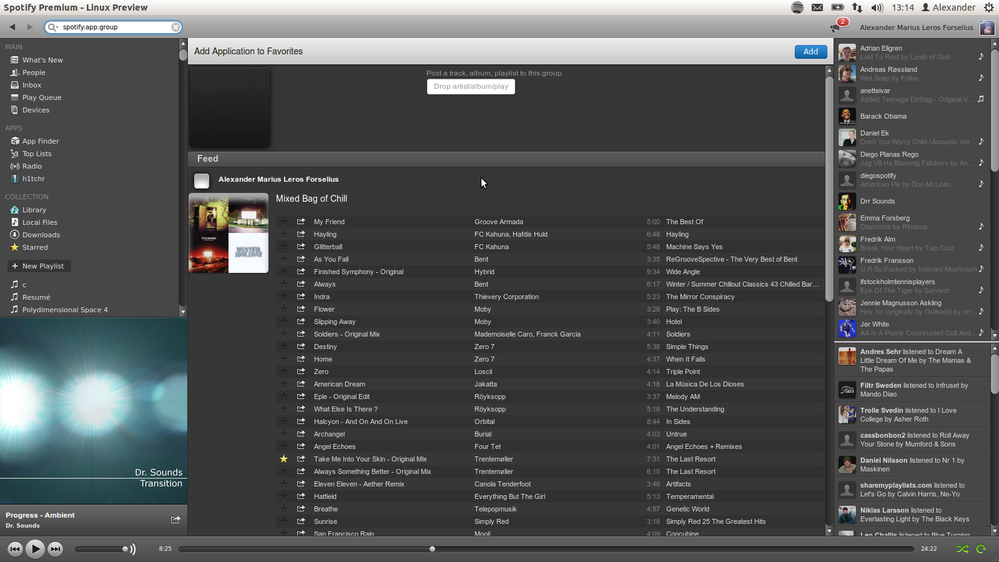Click the Dr. Sounds Transition album art

coord(94,410)
